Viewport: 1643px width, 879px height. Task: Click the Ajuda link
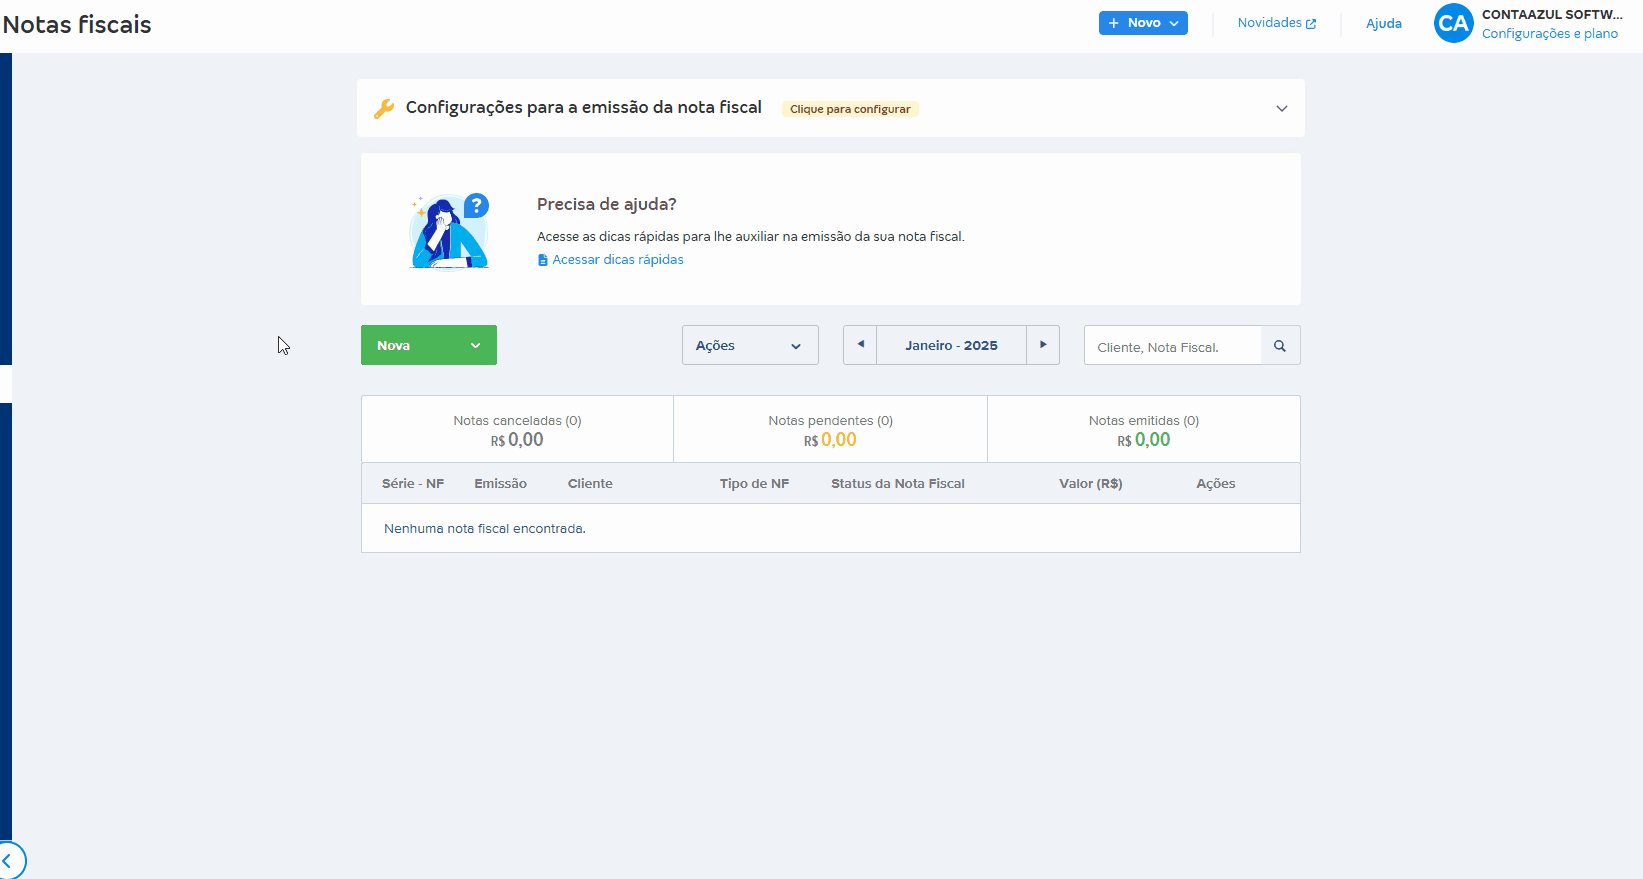click(1383, 24)
